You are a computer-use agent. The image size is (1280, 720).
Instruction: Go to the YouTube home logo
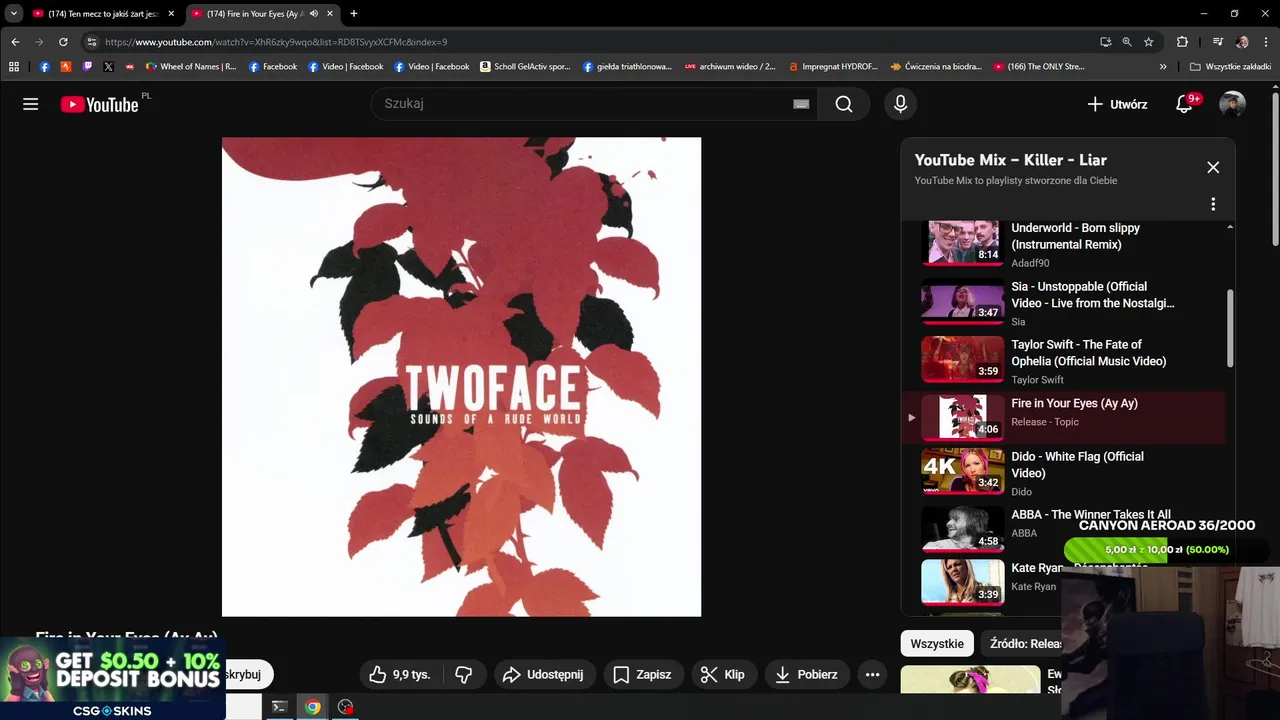point(99,104)
